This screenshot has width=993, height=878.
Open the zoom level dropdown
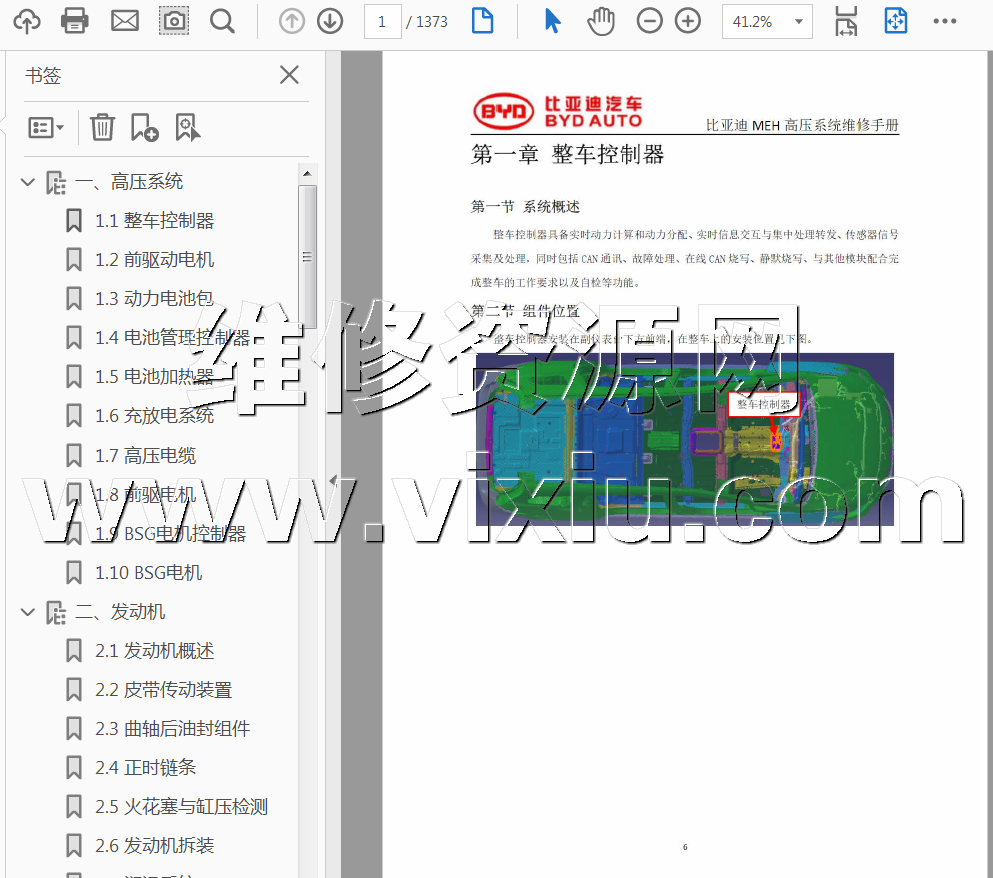tap(798, 21)
